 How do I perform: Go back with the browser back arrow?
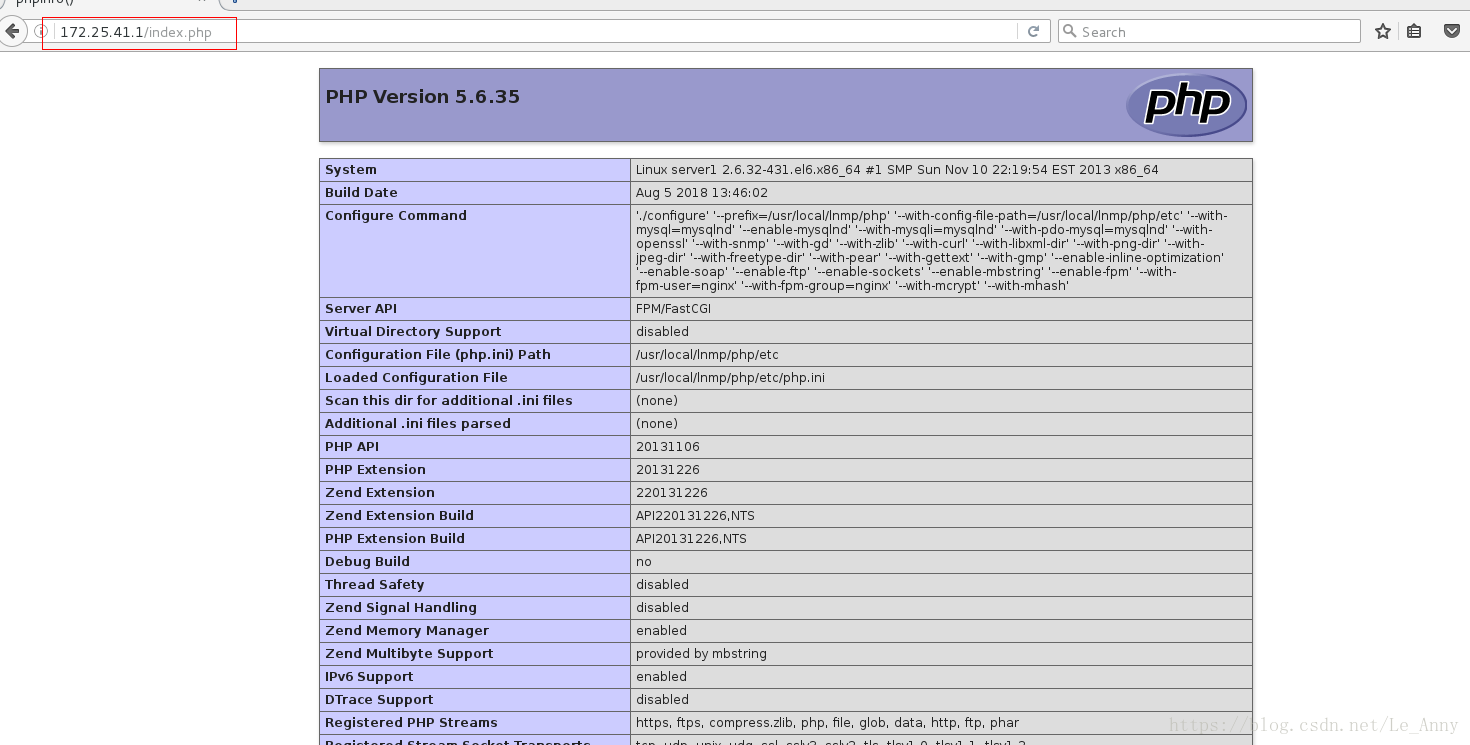(12, 31)
